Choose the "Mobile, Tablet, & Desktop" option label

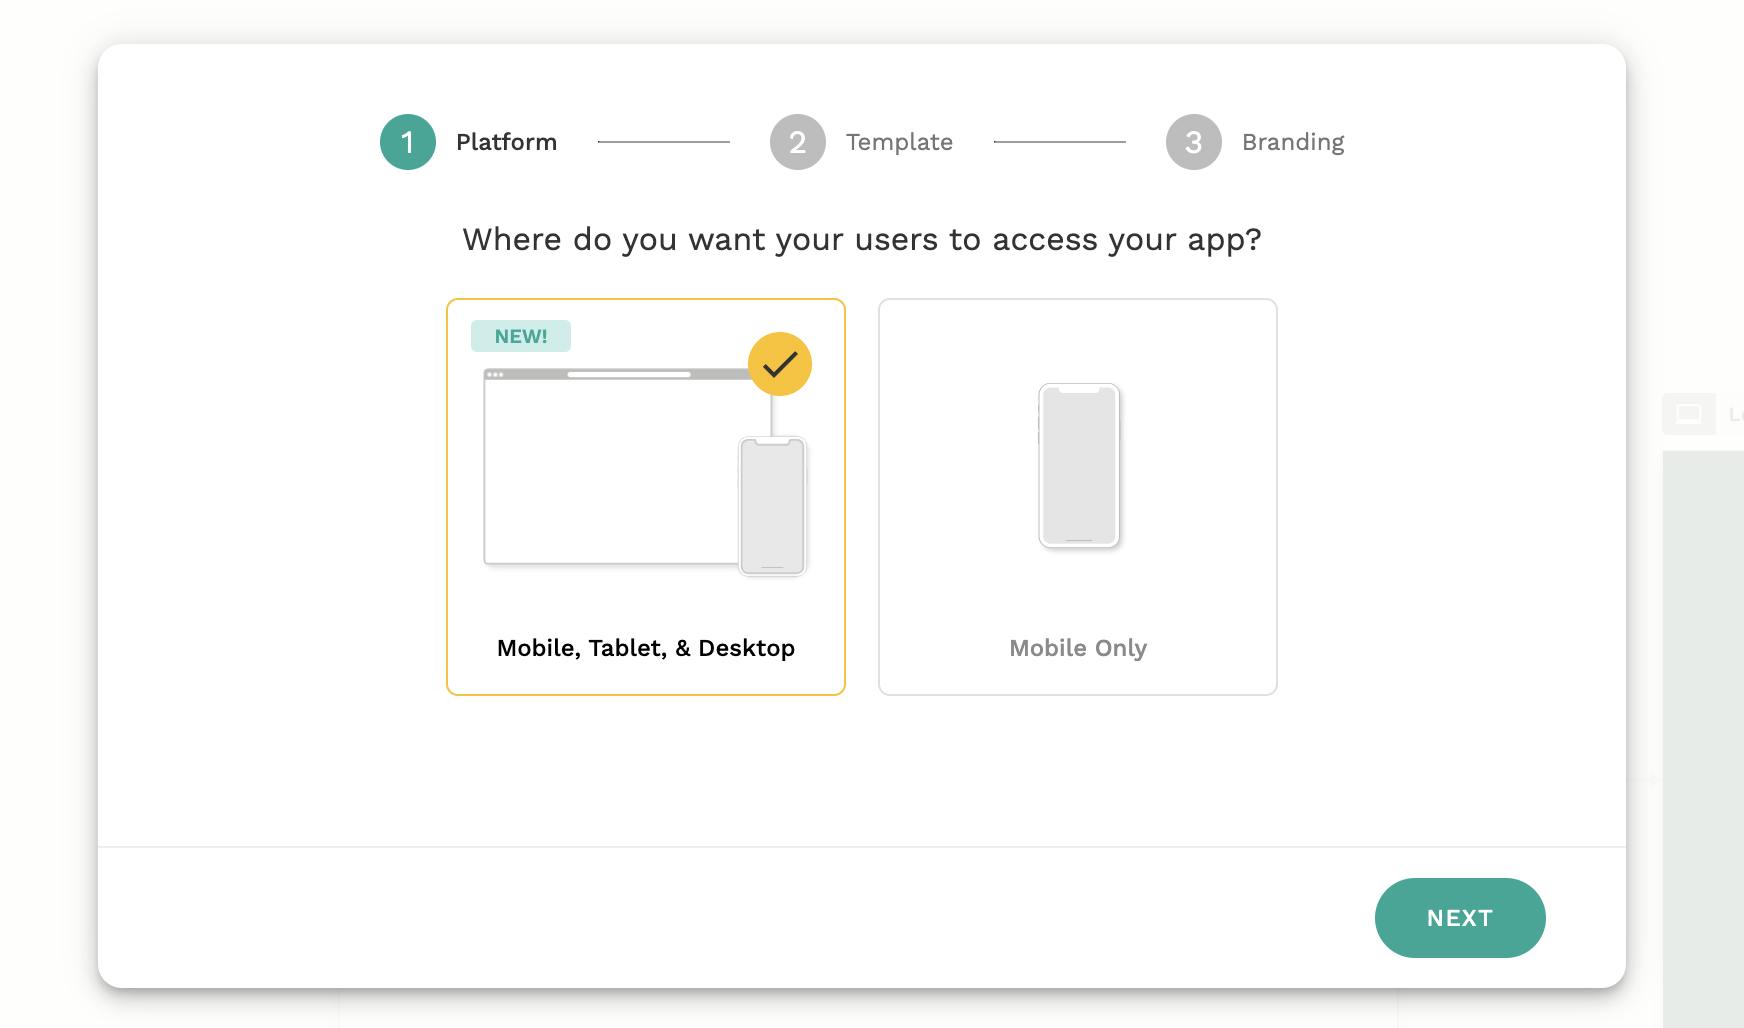tap(646, 648)
